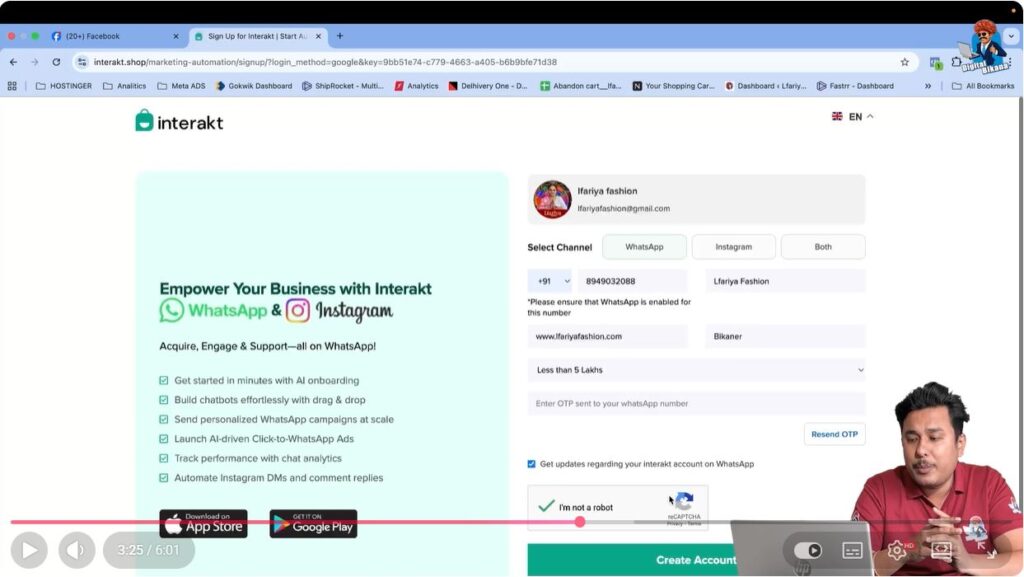Screen dimensions: 1024x577
Task: Click the WhatsApp icon in the hero text
Action: click(x=172, y=311)
